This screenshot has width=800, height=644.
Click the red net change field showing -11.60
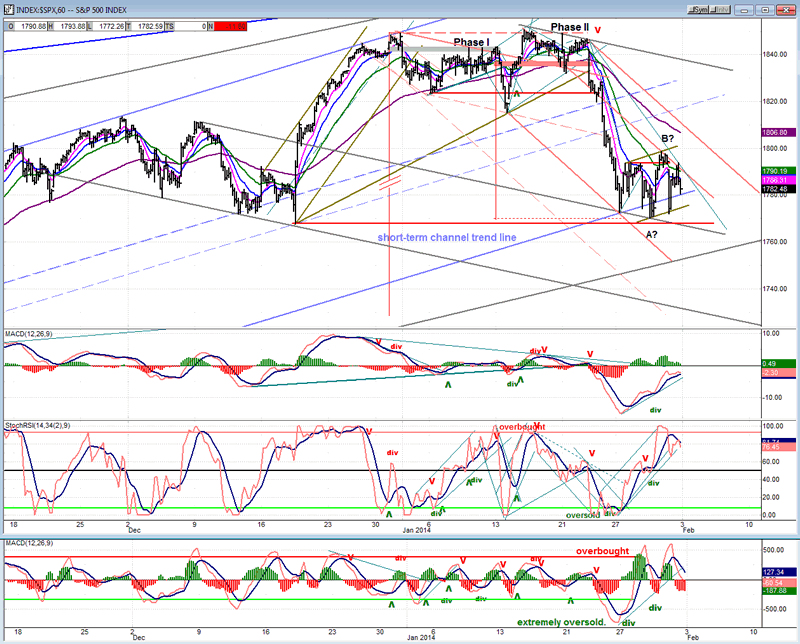coord(230,26)
